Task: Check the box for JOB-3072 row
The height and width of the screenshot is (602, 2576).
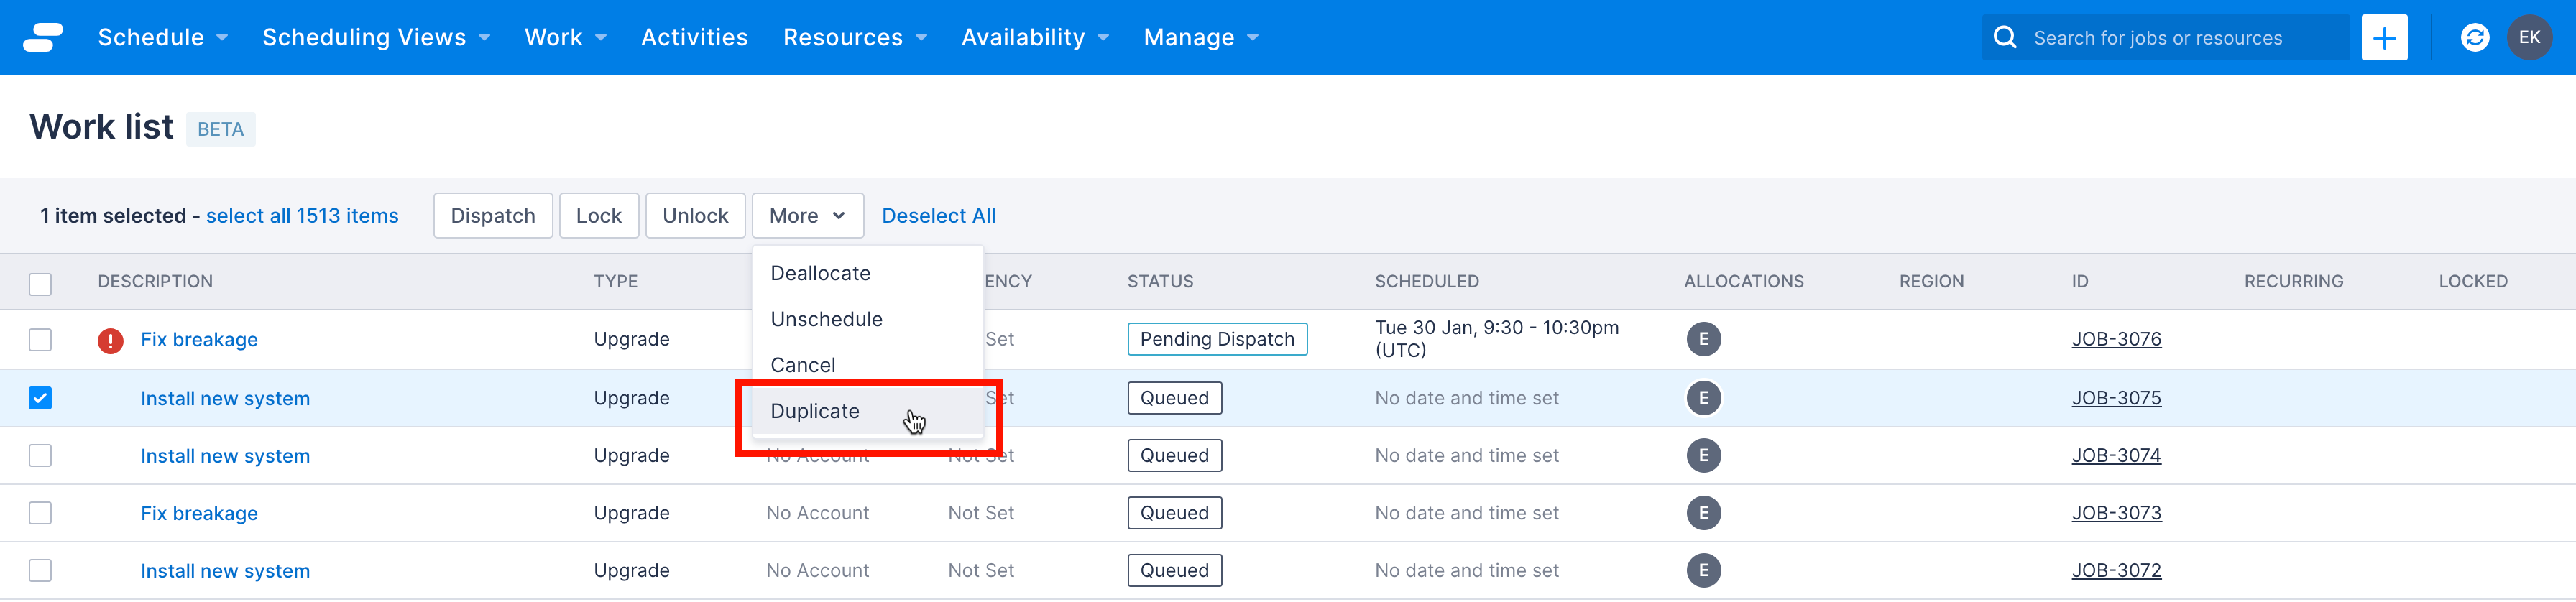Action: point(40,570)
